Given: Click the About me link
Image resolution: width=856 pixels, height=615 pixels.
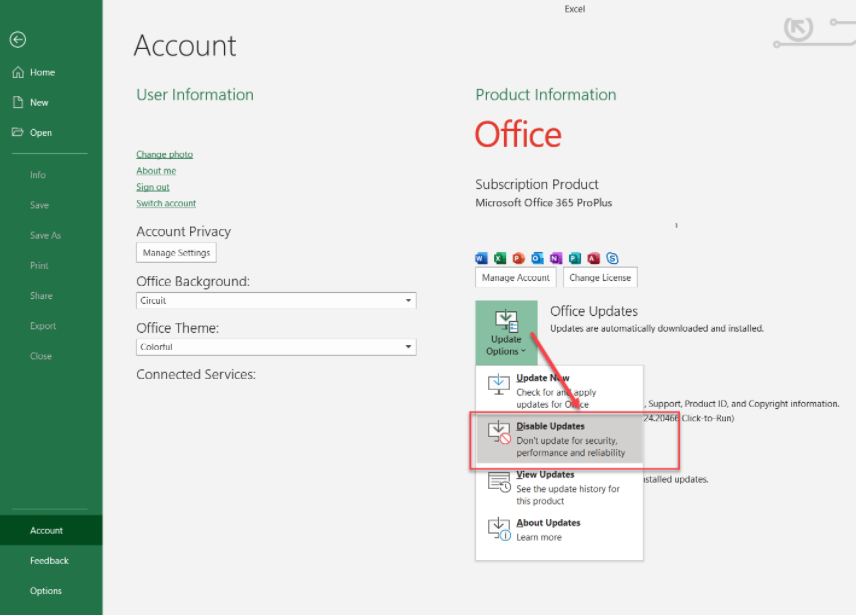Looking at the screenshot, I should (x=156, y=171).
